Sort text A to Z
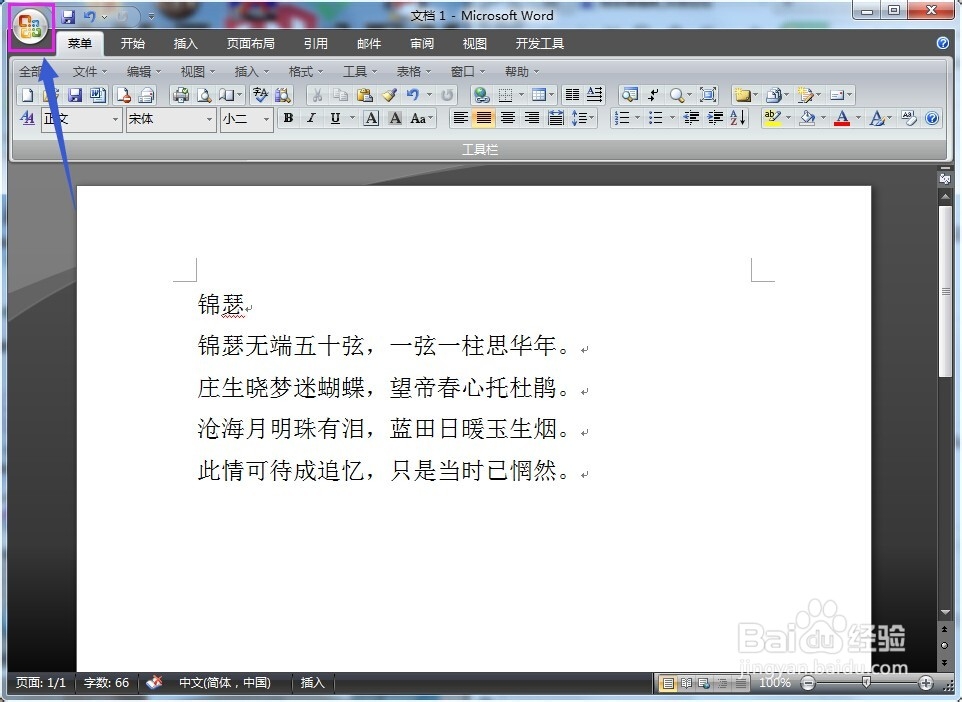 coord(738,118)
